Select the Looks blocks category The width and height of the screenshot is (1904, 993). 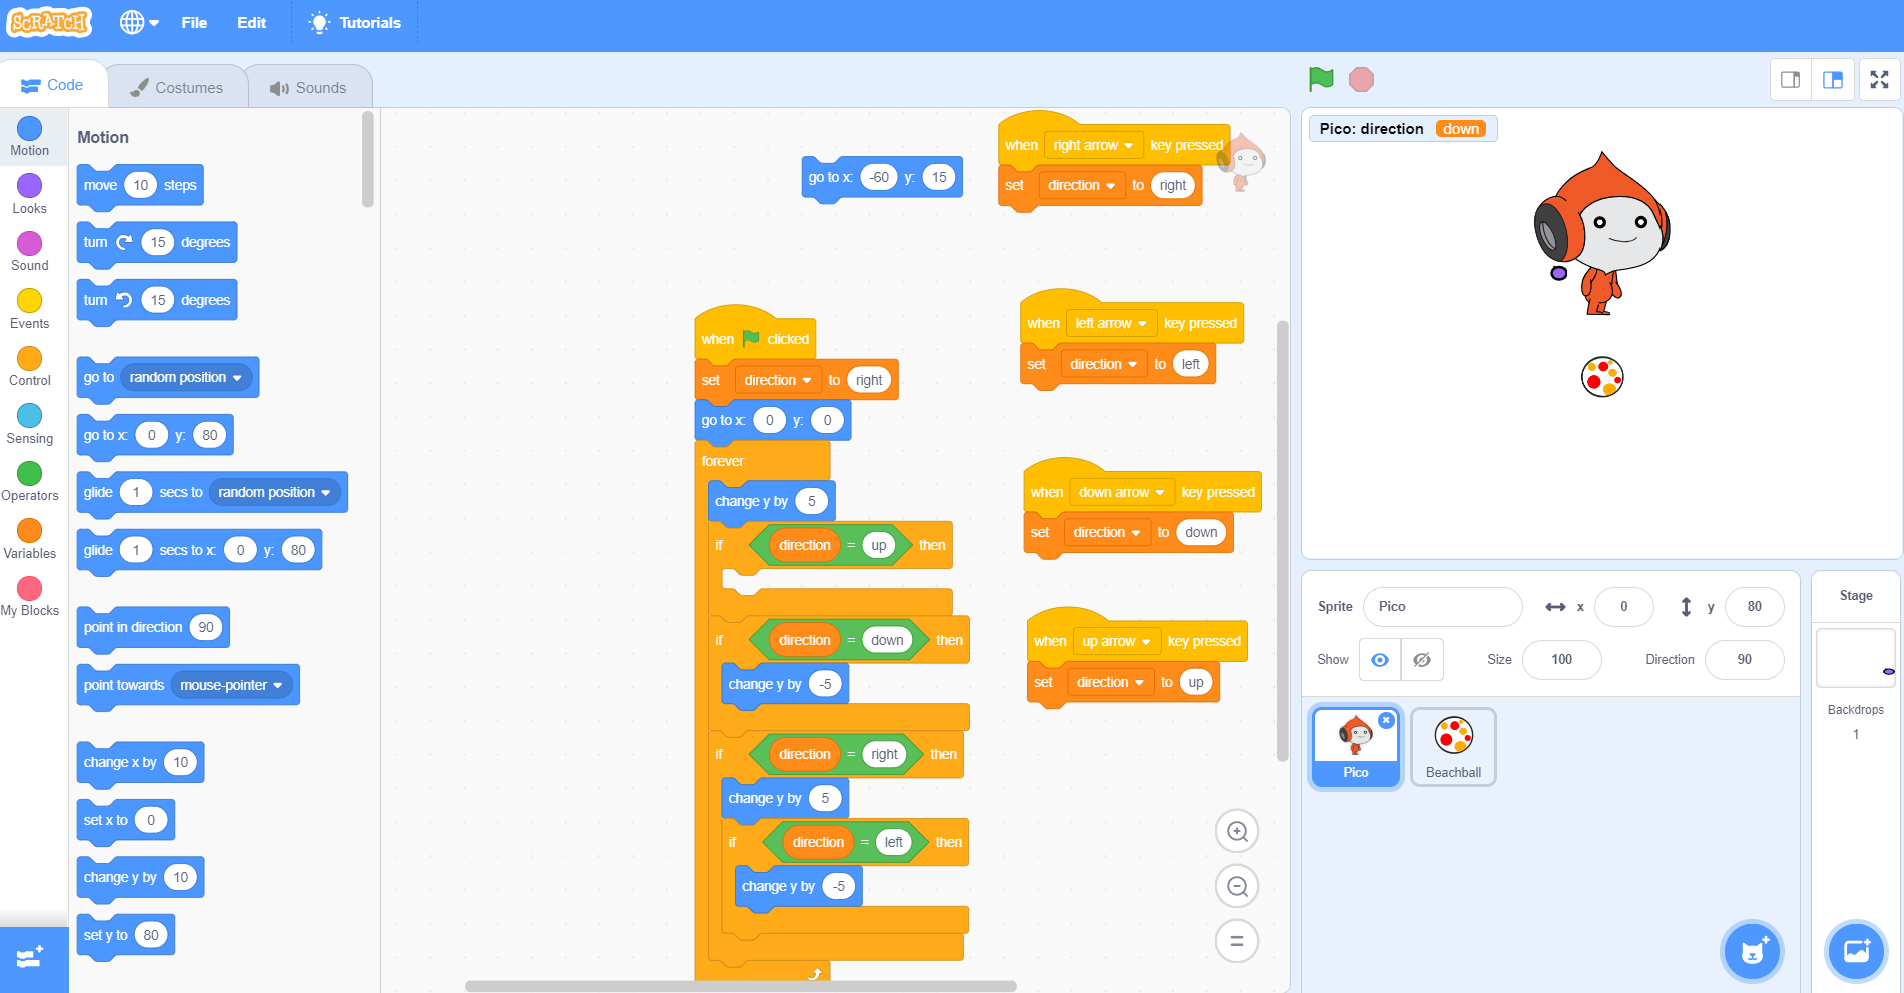[x=30, y=194]
